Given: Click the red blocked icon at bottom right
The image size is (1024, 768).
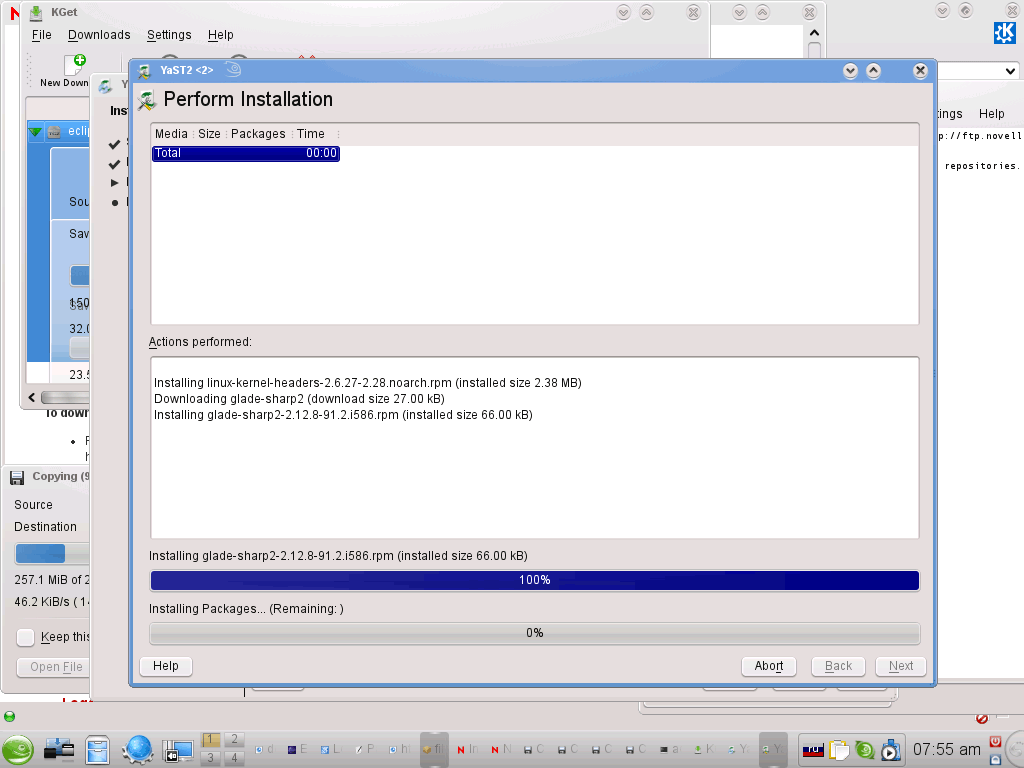Looking at the screenshot, I should 982,718.
